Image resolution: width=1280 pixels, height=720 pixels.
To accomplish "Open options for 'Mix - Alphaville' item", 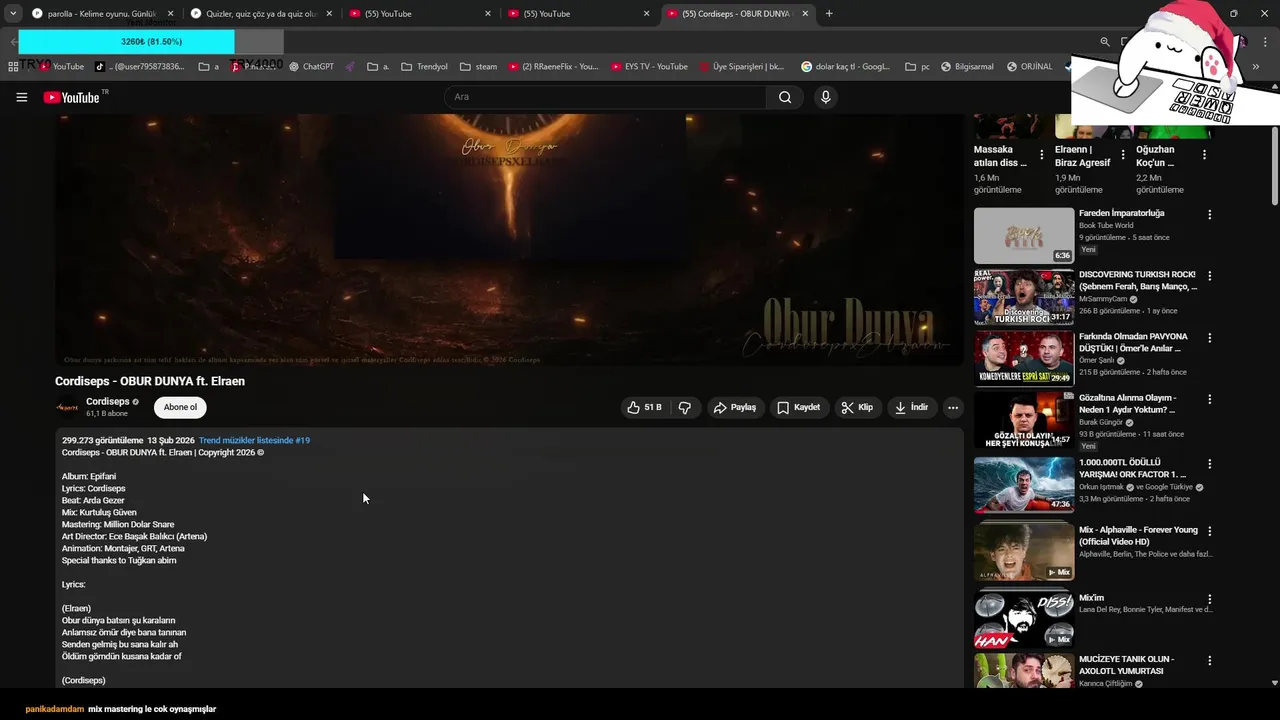I will click(x=1210, y=531).
